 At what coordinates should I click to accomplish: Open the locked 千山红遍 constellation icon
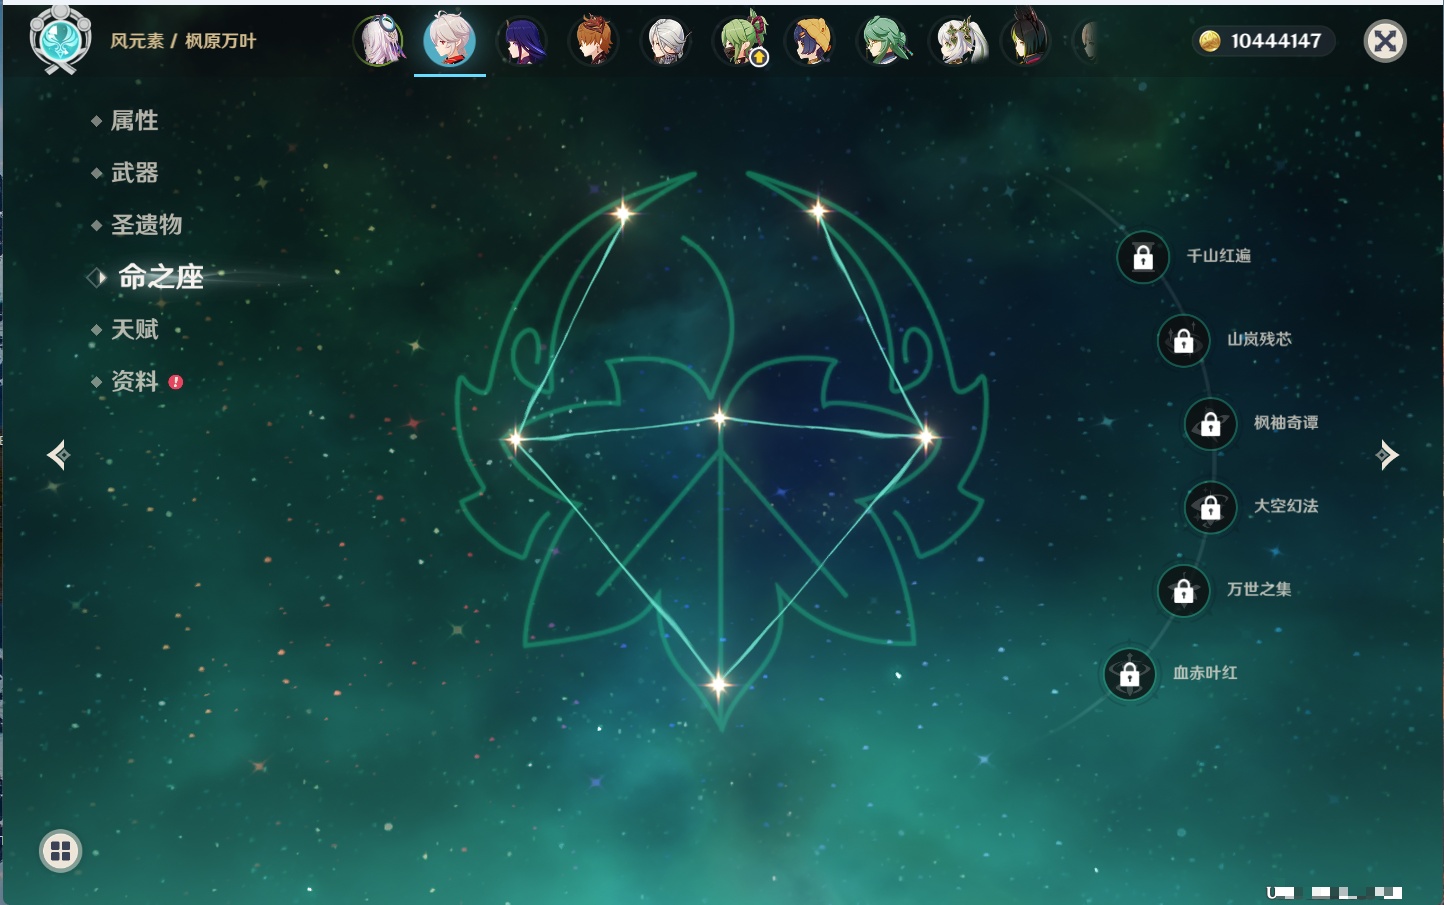coord(1143,257)
